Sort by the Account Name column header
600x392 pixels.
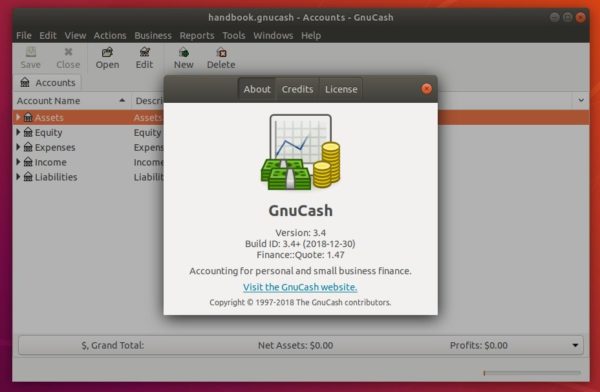[x=71, y=101]
